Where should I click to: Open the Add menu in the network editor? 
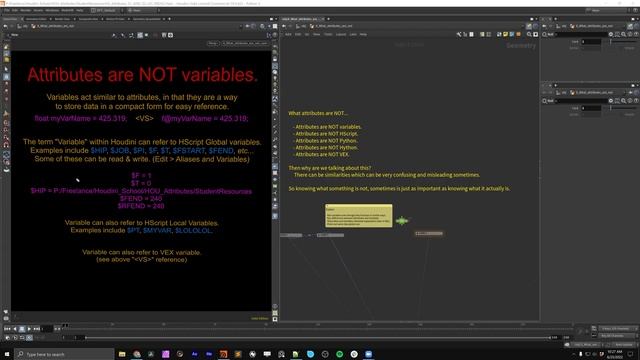point(288,35)
